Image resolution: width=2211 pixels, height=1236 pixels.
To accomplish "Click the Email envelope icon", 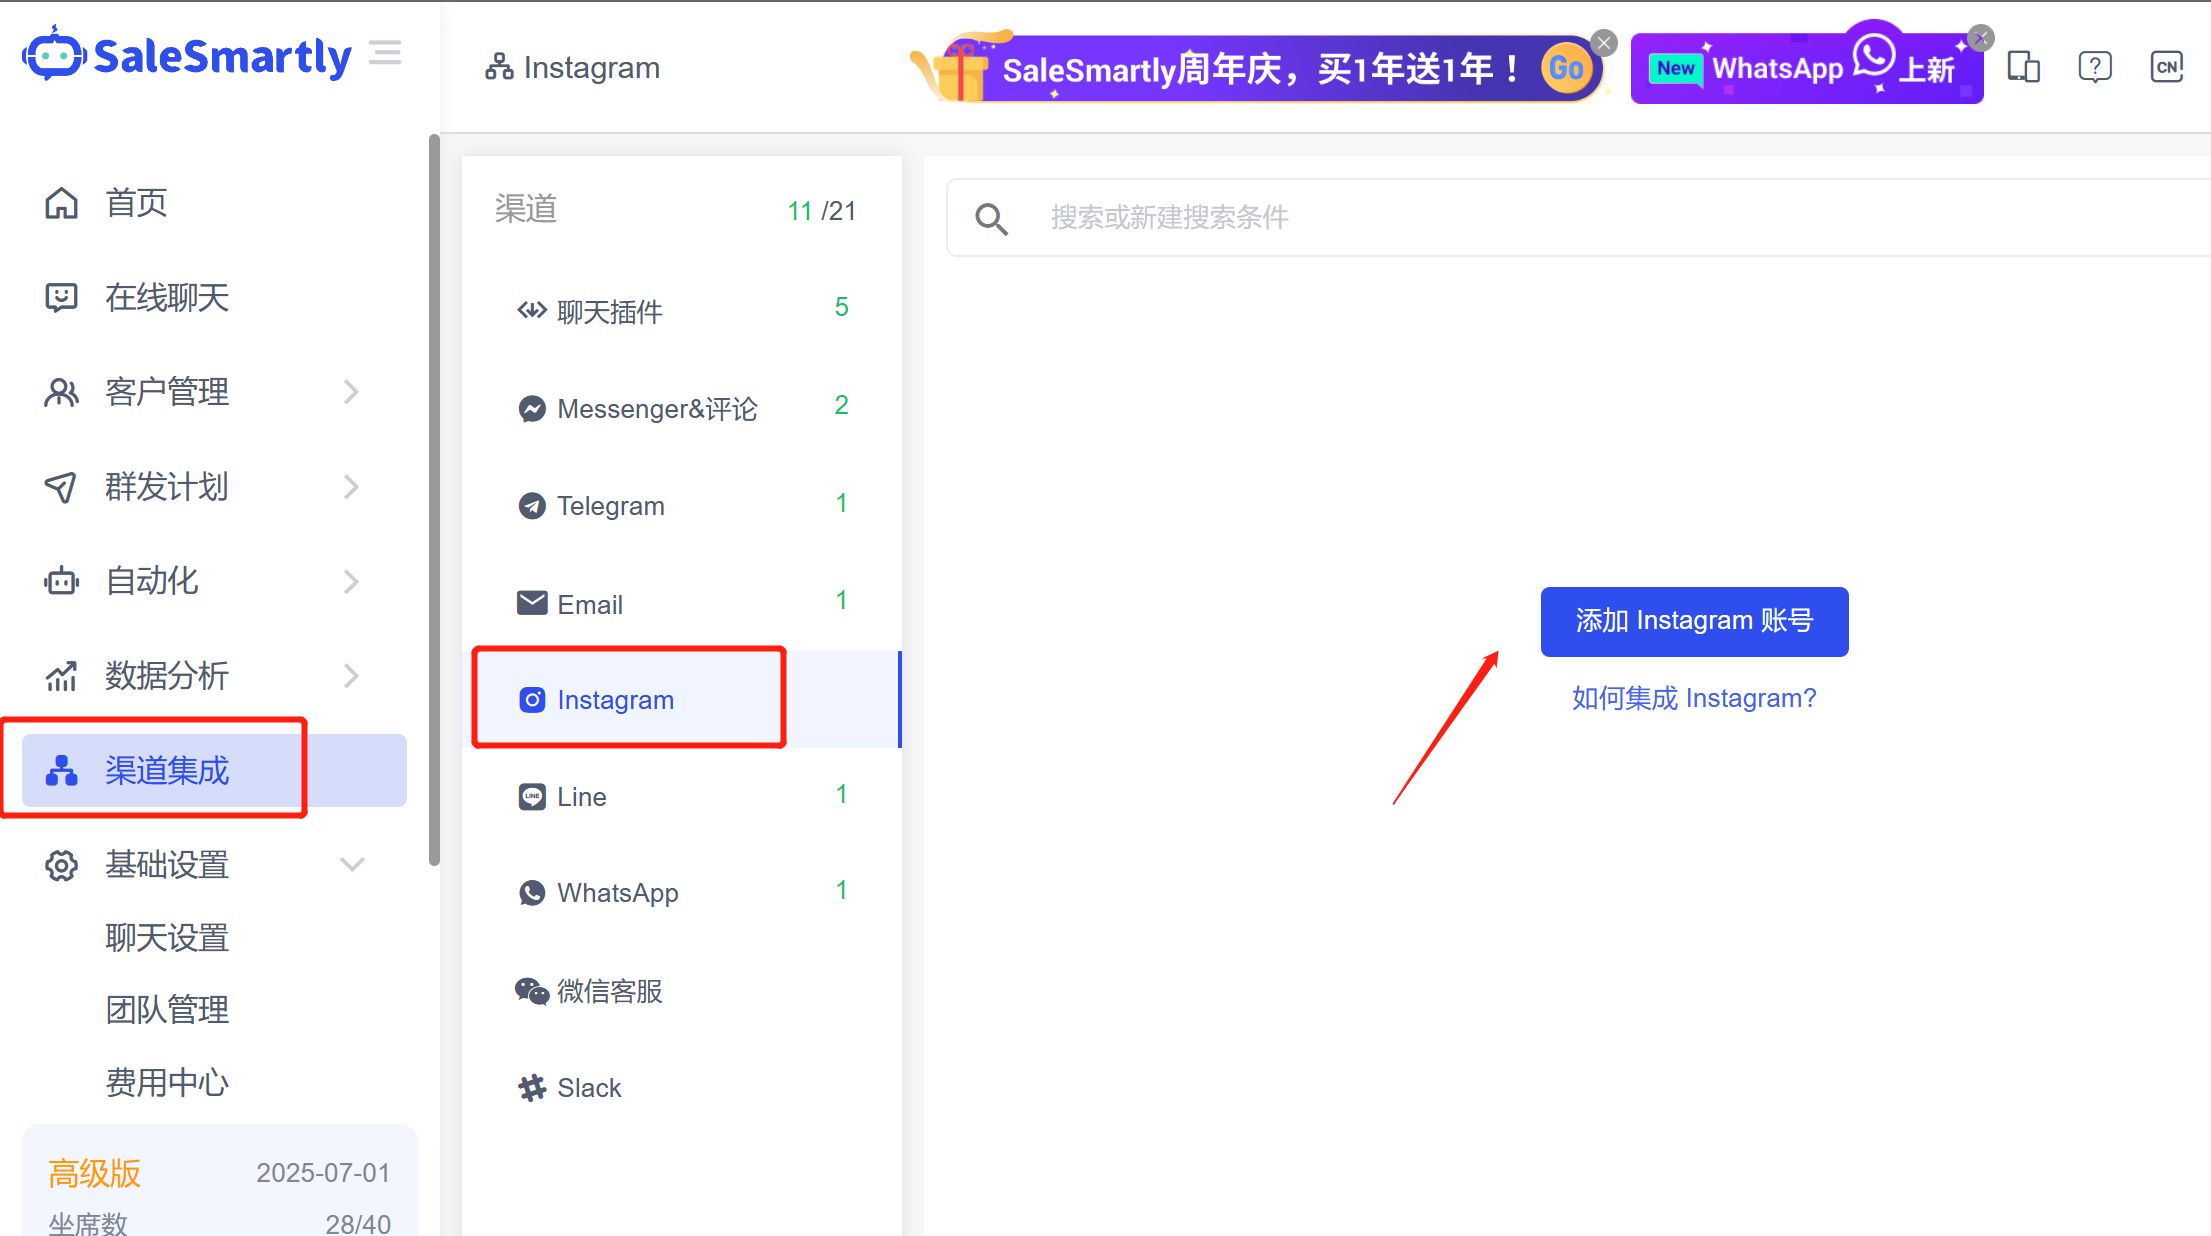I will [532, 603].
